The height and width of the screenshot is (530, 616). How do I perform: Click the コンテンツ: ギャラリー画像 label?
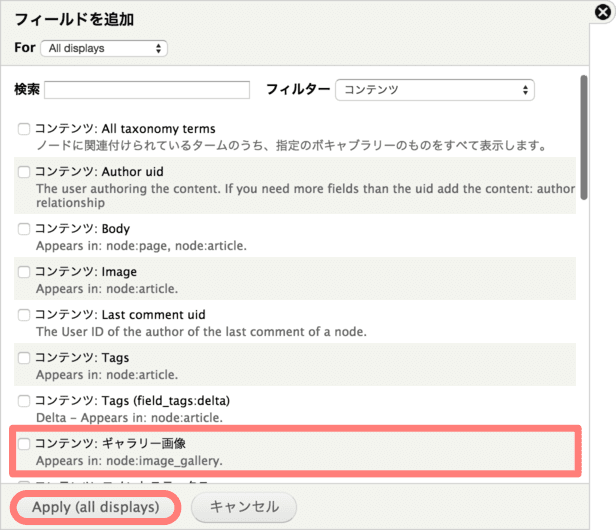111,444
